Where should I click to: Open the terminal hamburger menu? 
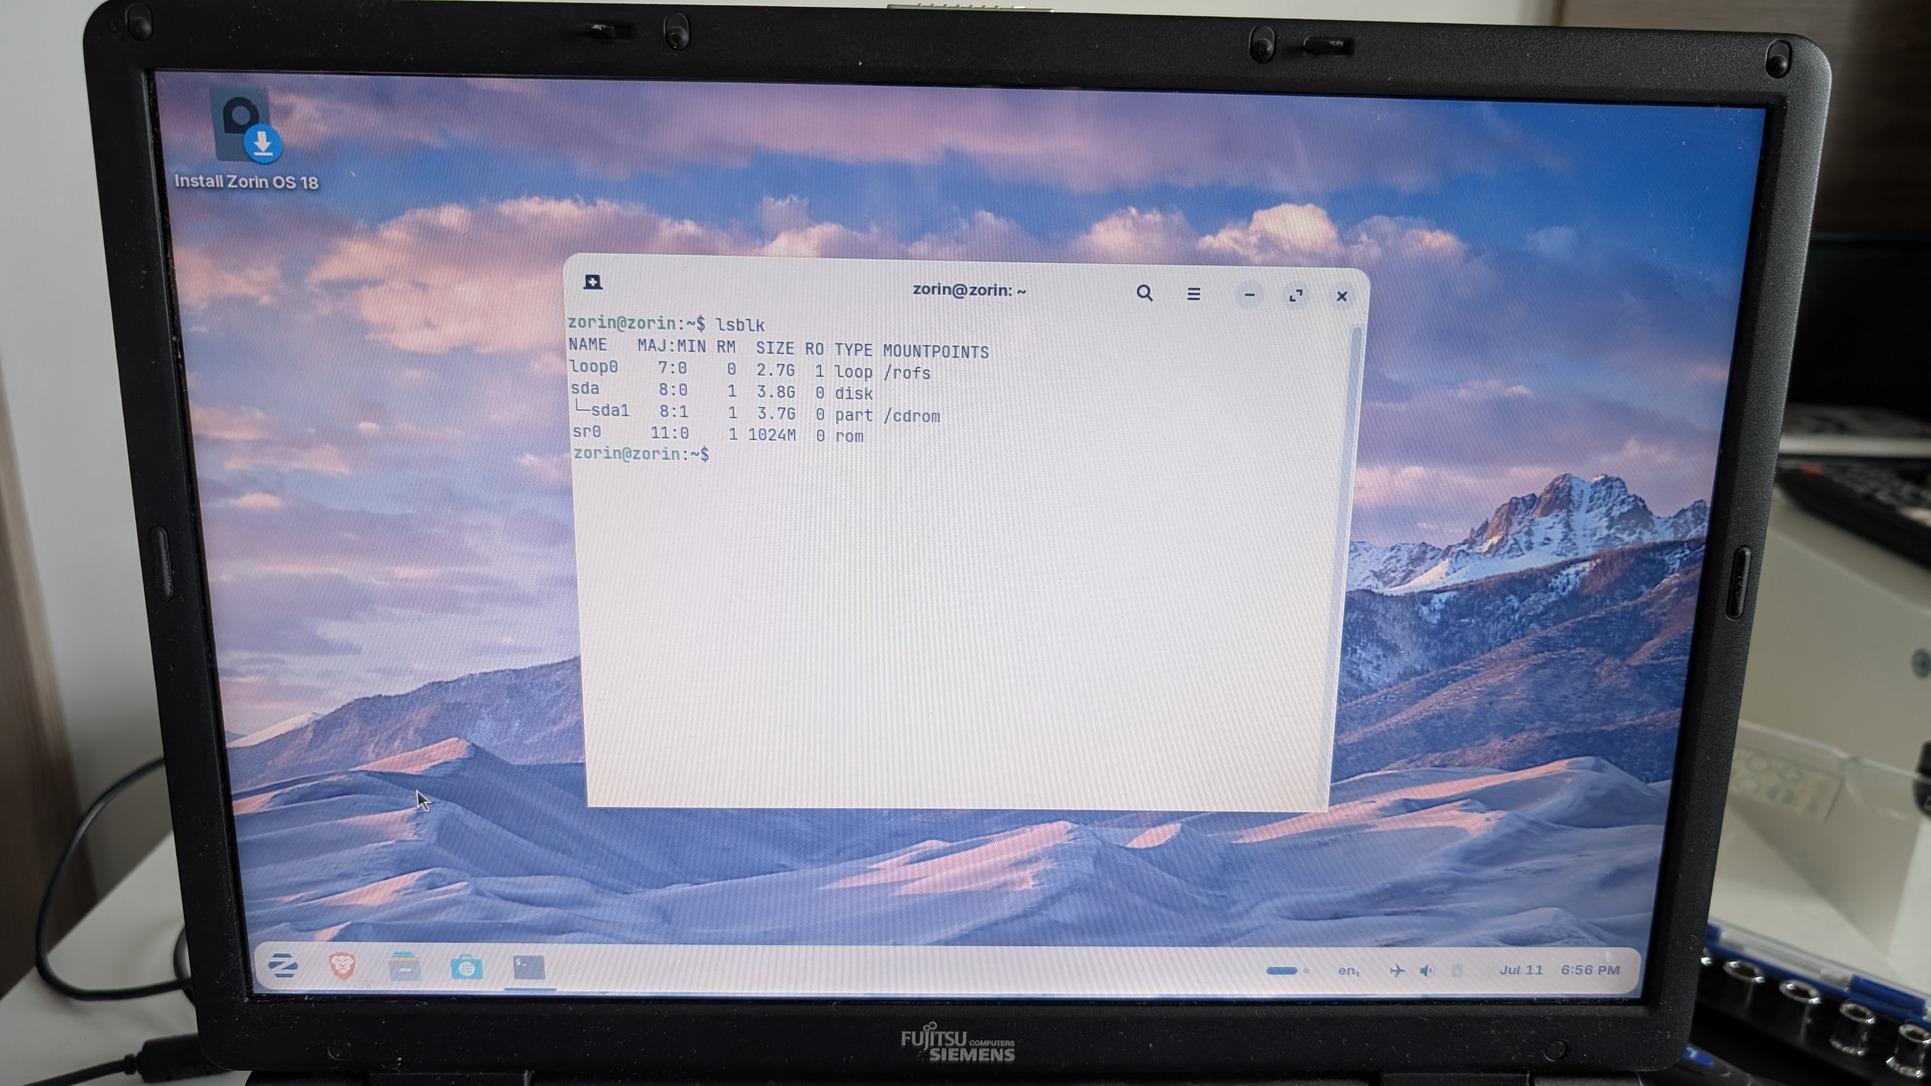point(1193,294)
